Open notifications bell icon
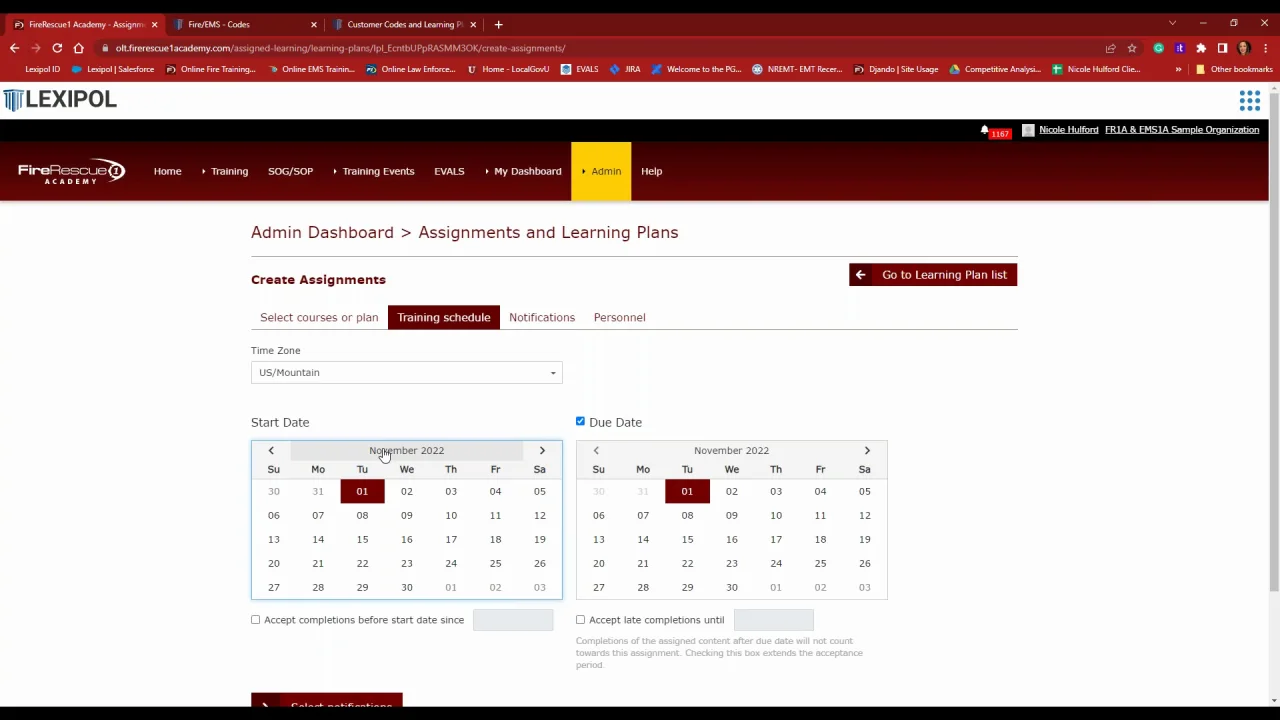This screenshot has height=720, width=1280. tap(985, 130)
